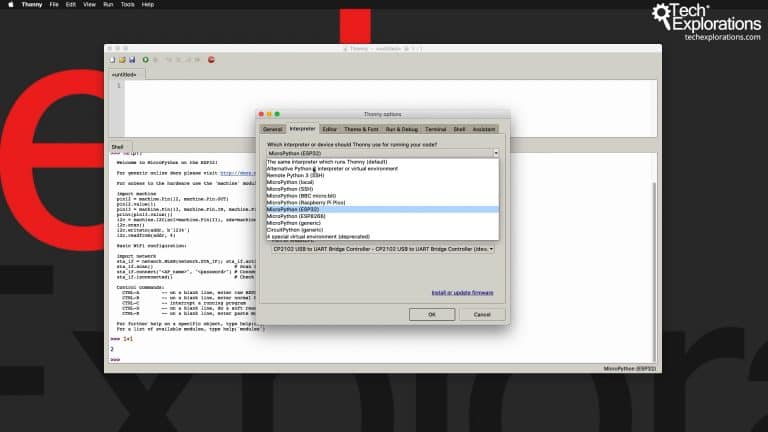Open the Tools menu
Viewport: 768px width, 432px height.
[127, 4]
